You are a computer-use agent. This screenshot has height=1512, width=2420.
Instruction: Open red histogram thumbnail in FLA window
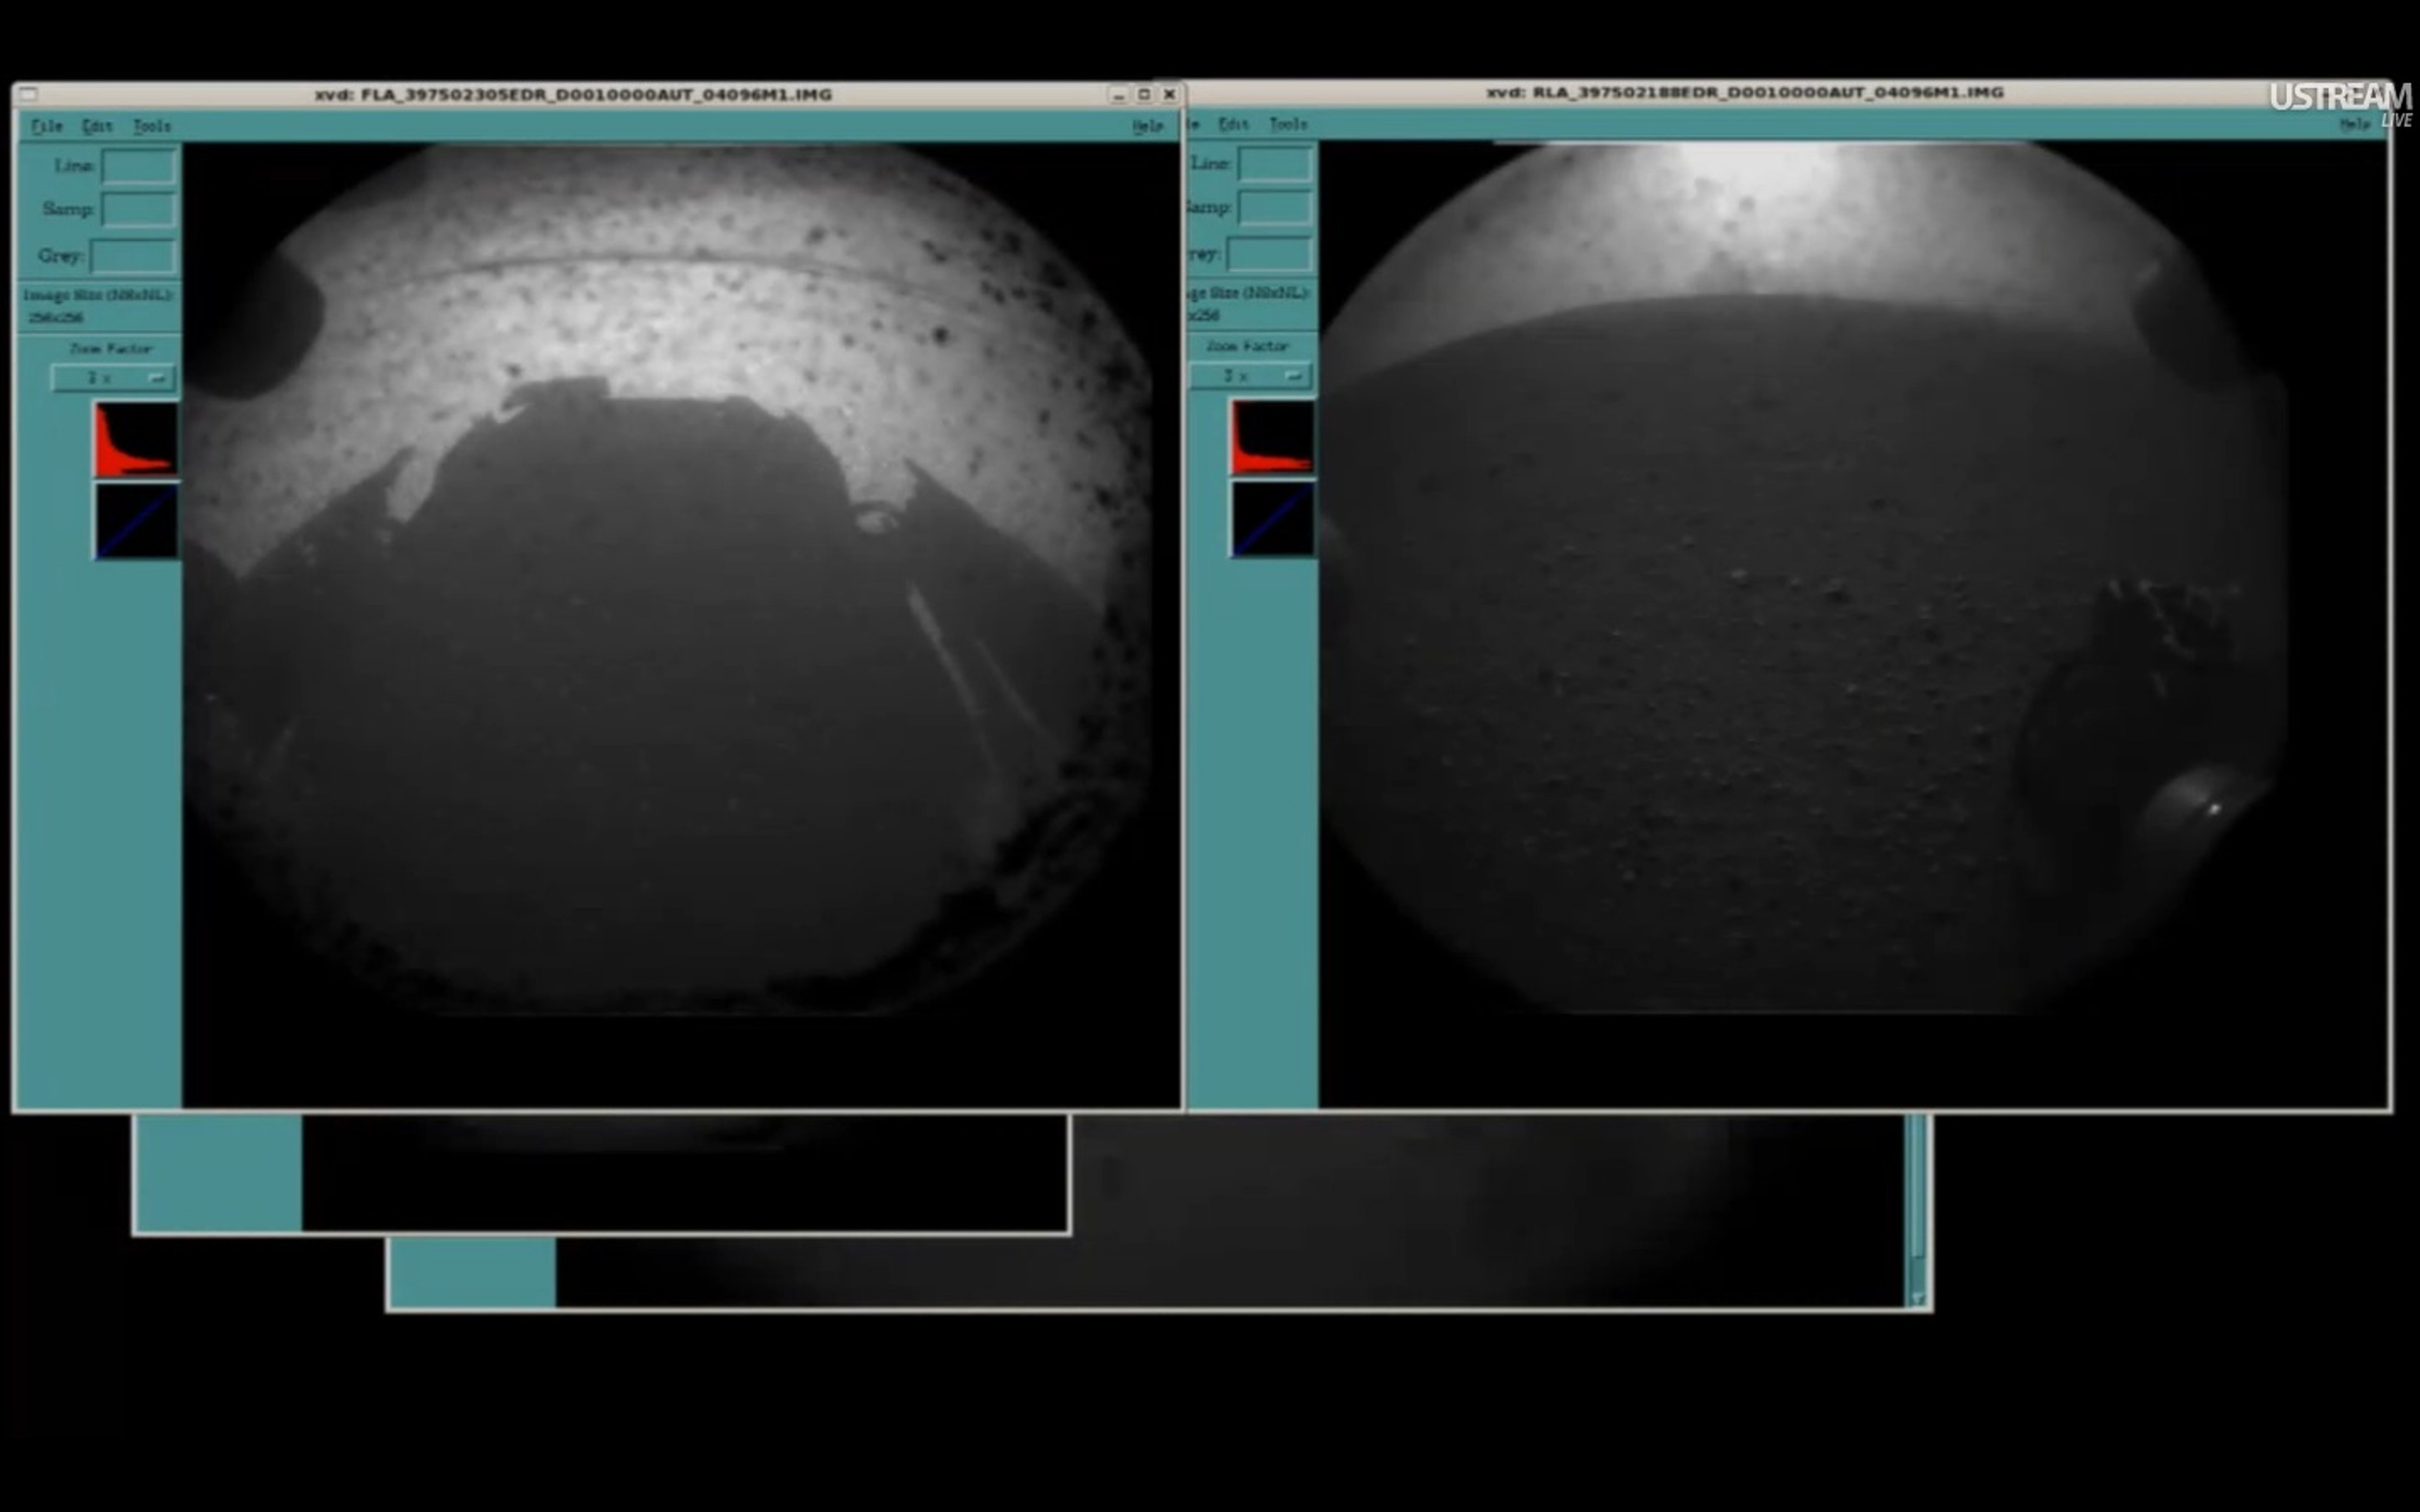point(136,440)
